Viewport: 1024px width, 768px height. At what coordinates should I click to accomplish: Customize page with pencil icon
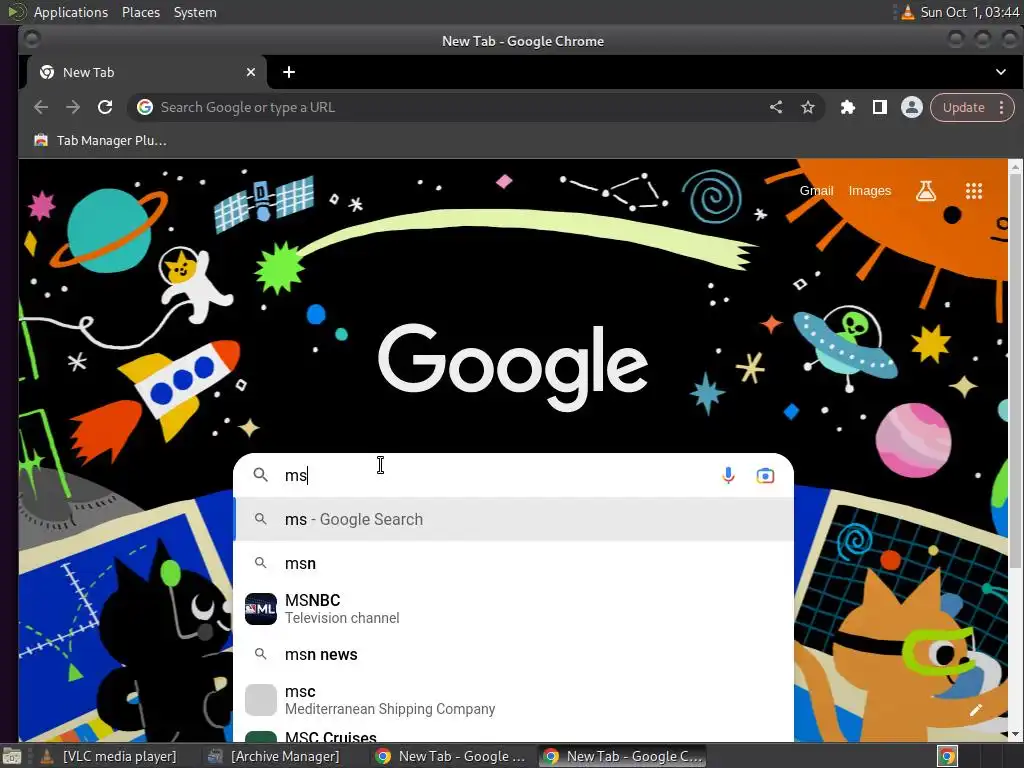click(x=976, y=710)
